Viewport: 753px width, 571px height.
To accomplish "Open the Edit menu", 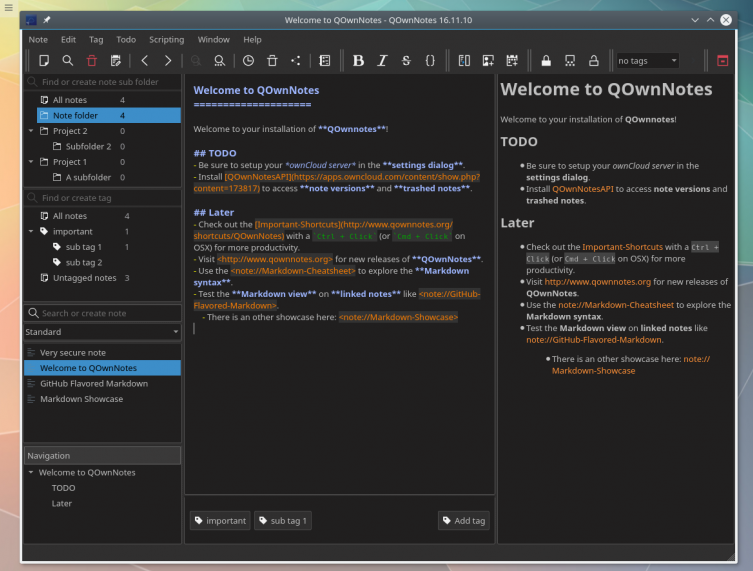I will pos(68,39).
